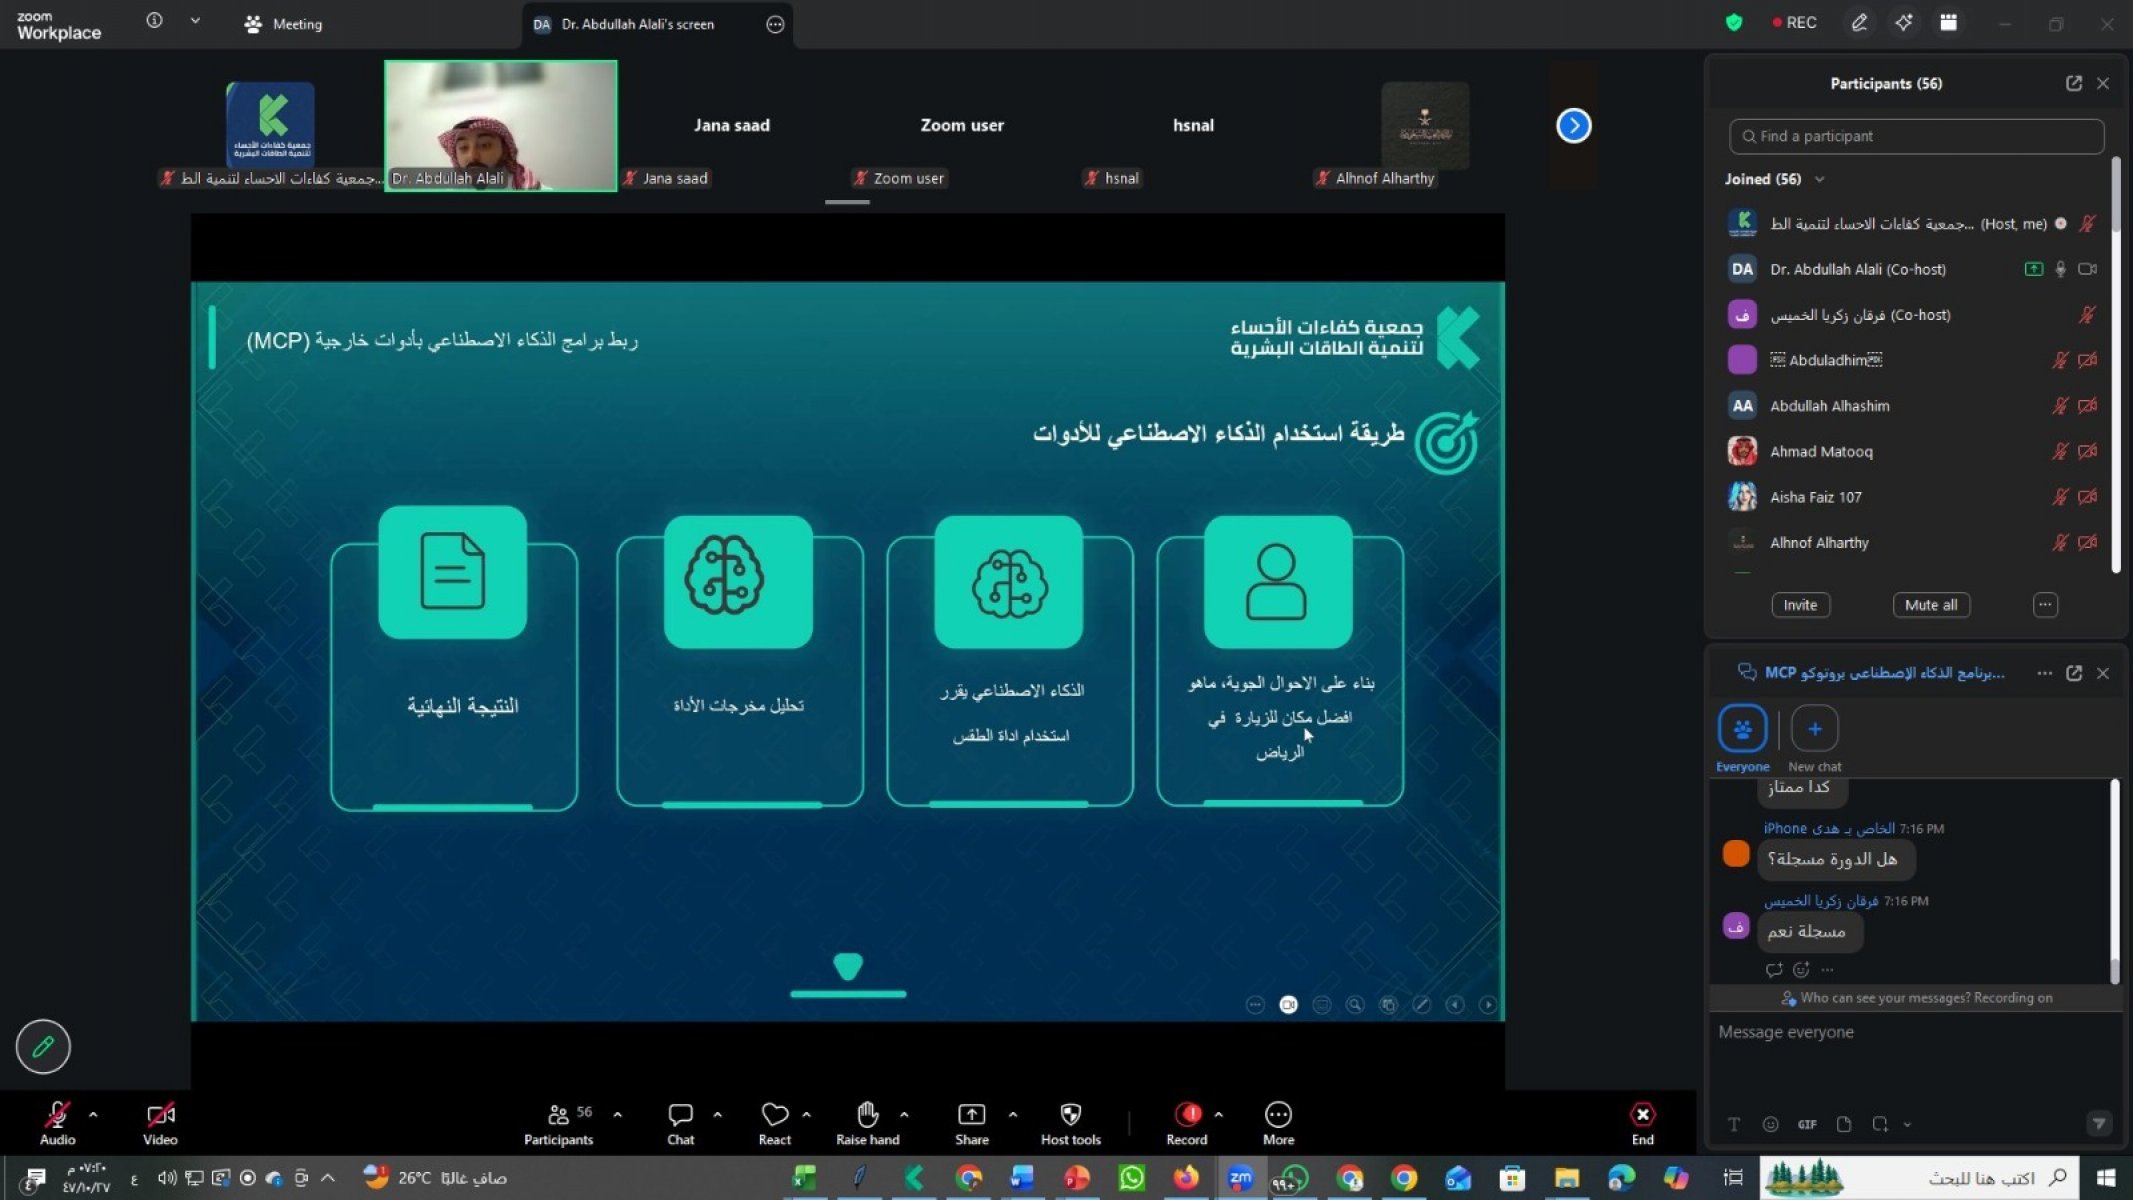Select the Everyone chat tab

1742,729
